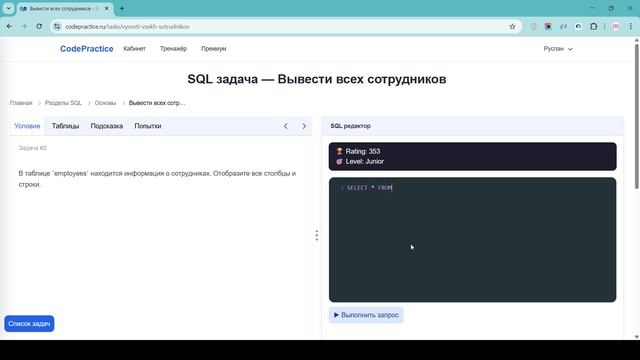Open a new browser tab
Viewport: 640px width, 360px height.
(x=122, y=8)
